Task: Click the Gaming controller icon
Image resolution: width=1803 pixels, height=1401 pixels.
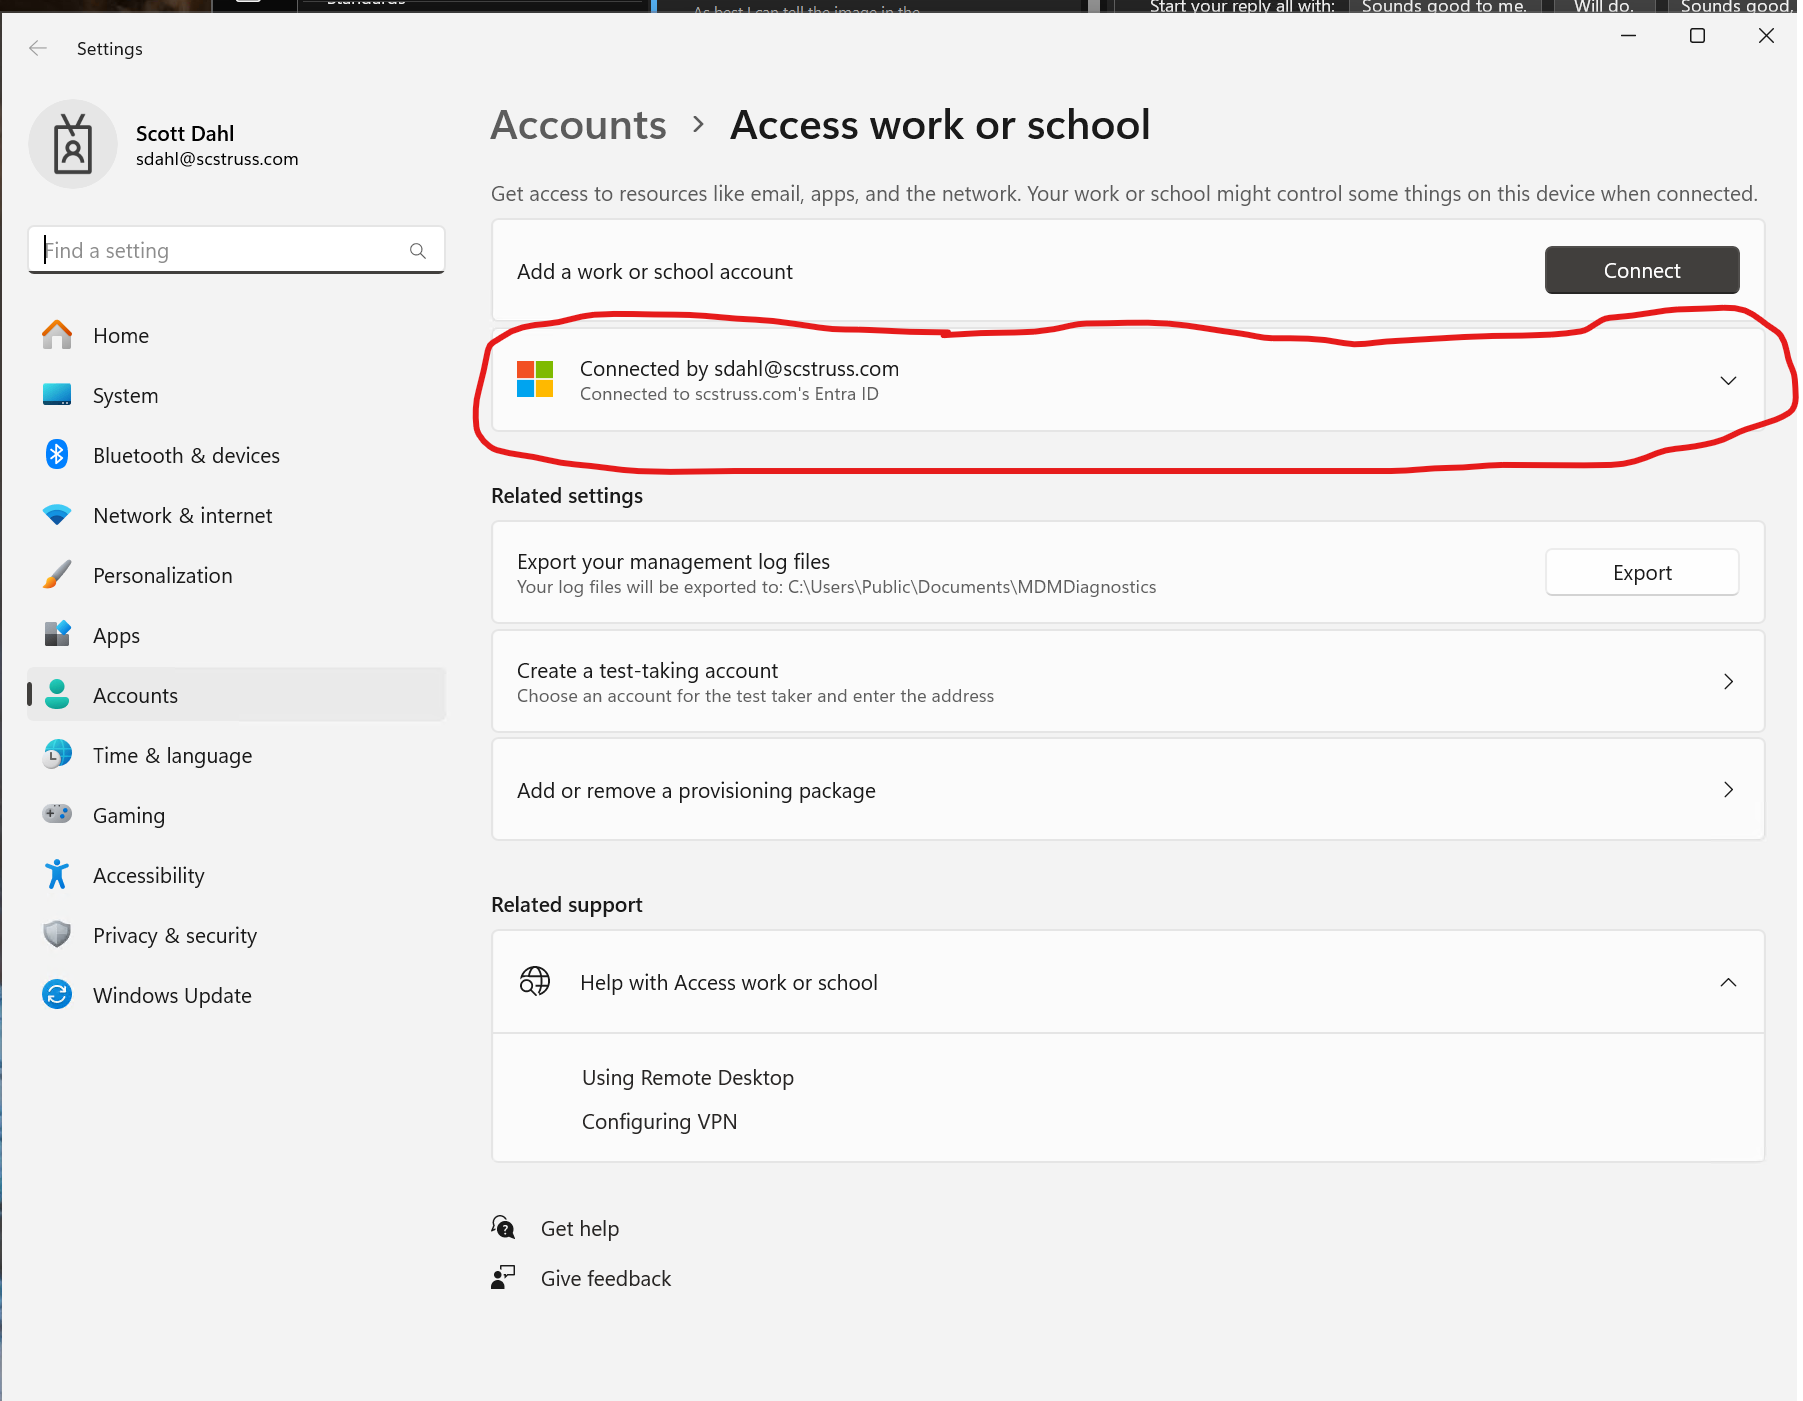Action: pyautogui.click(x=57, y=814)
